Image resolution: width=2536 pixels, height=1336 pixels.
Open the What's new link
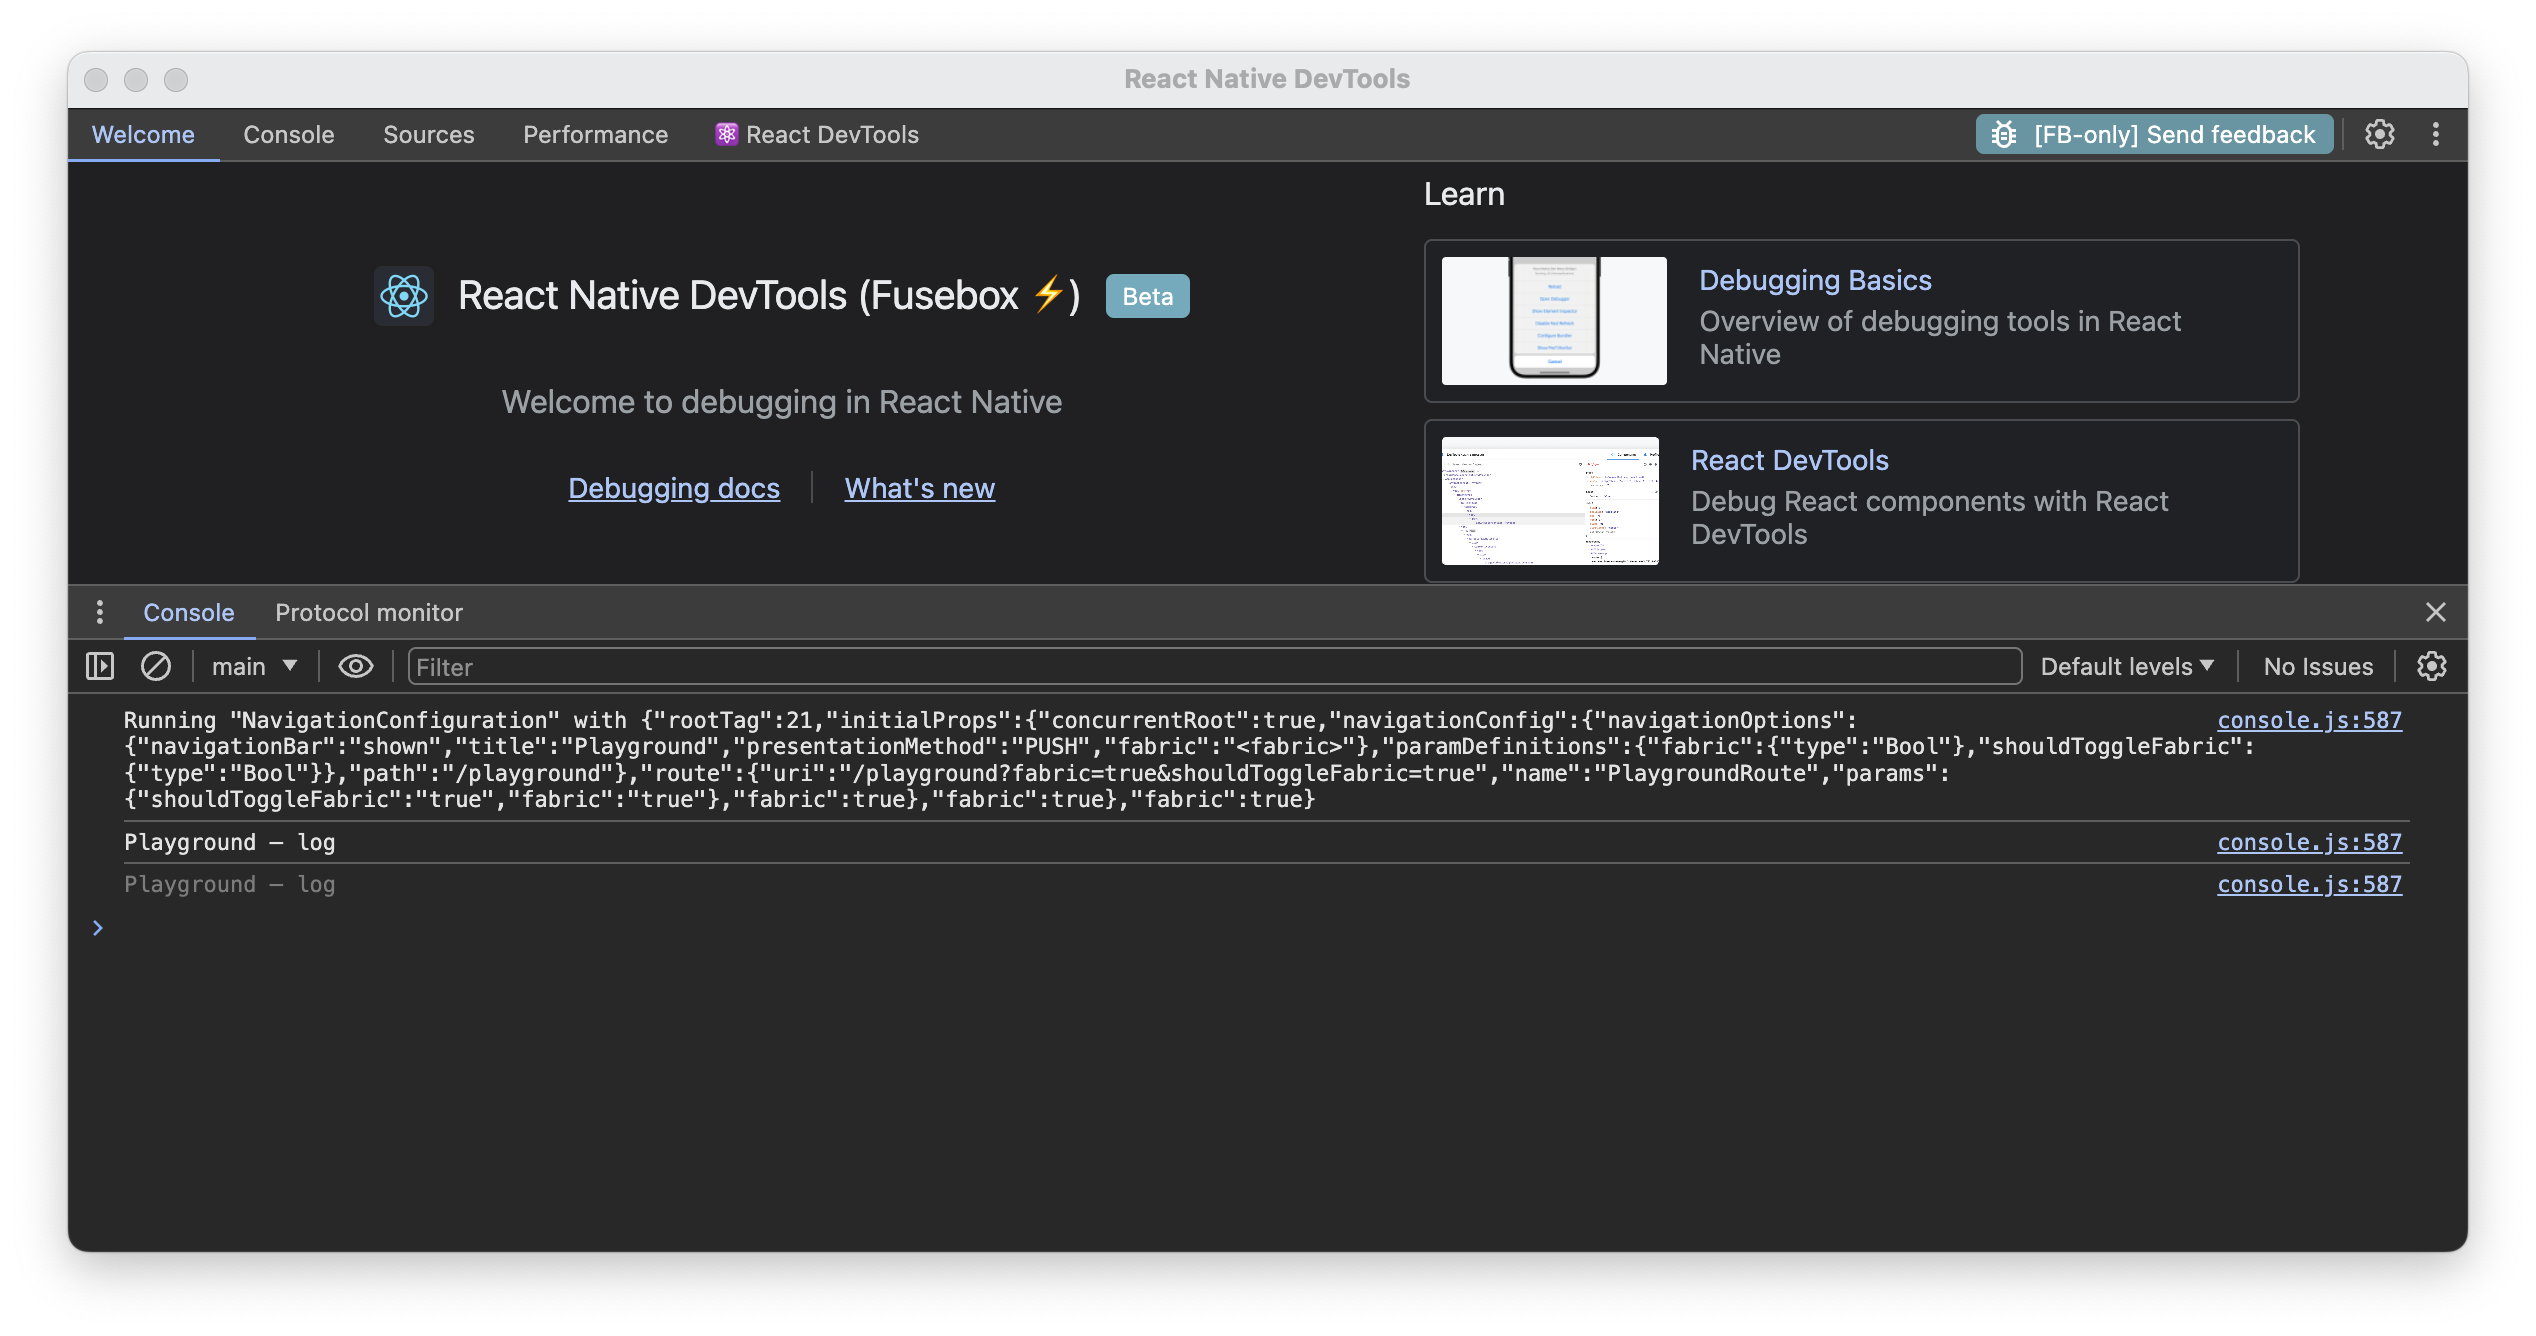[x=920, y=488]
